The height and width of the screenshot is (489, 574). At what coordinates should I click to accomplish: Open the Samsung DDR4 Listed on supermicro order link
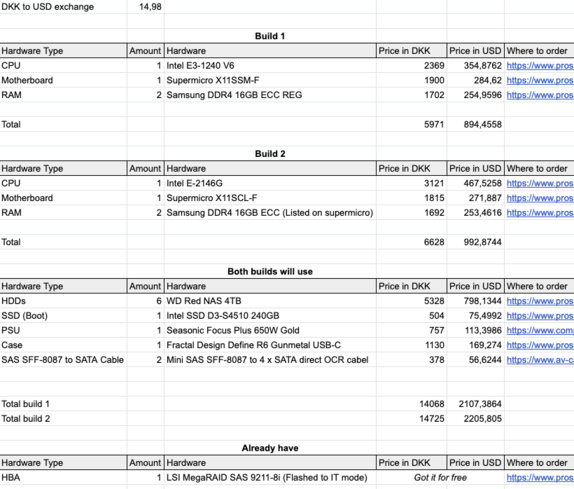(540, 213)
